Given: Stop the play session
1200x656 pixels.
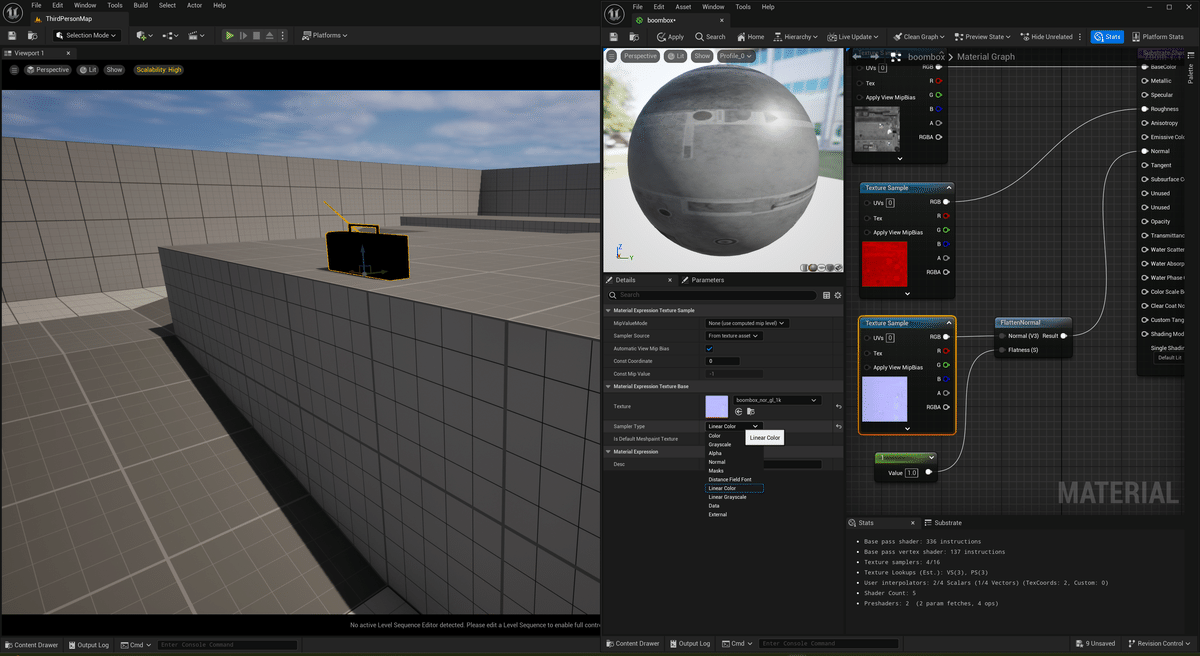Looking at the screenshot, I should pos(256,36).
